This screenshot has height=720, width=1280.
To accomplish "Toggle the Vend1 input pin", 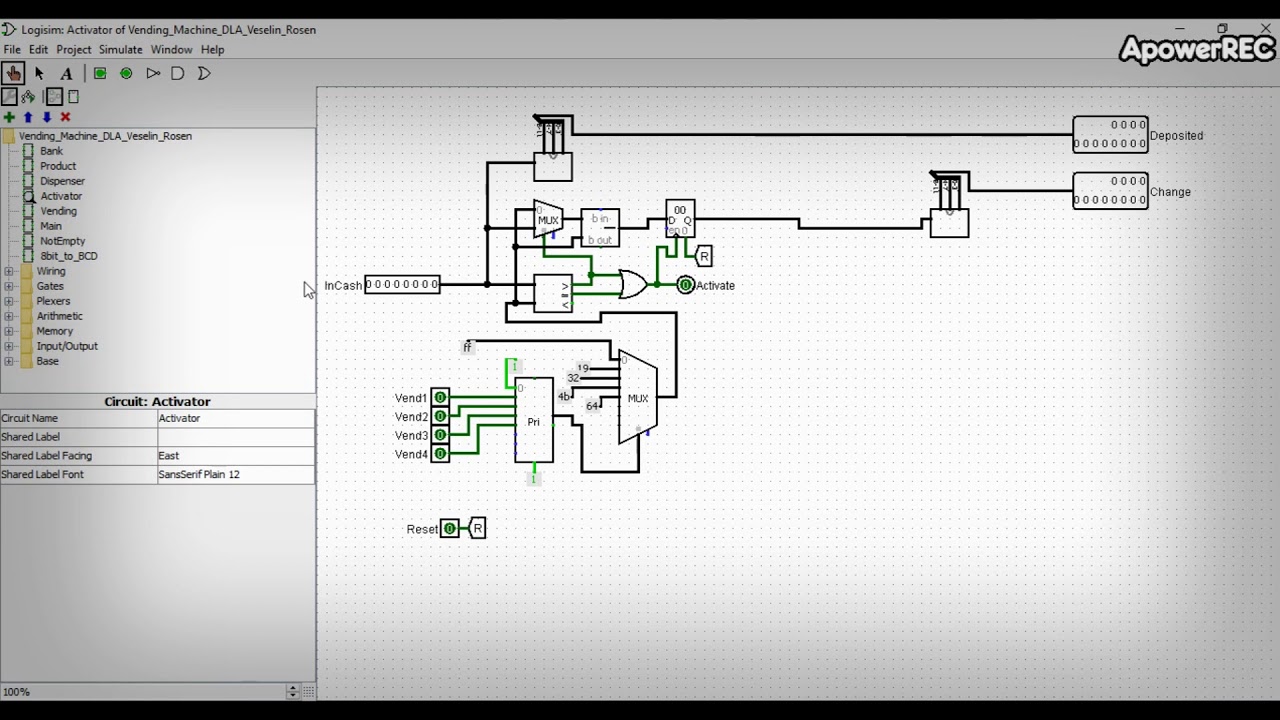I will (440, 398).
